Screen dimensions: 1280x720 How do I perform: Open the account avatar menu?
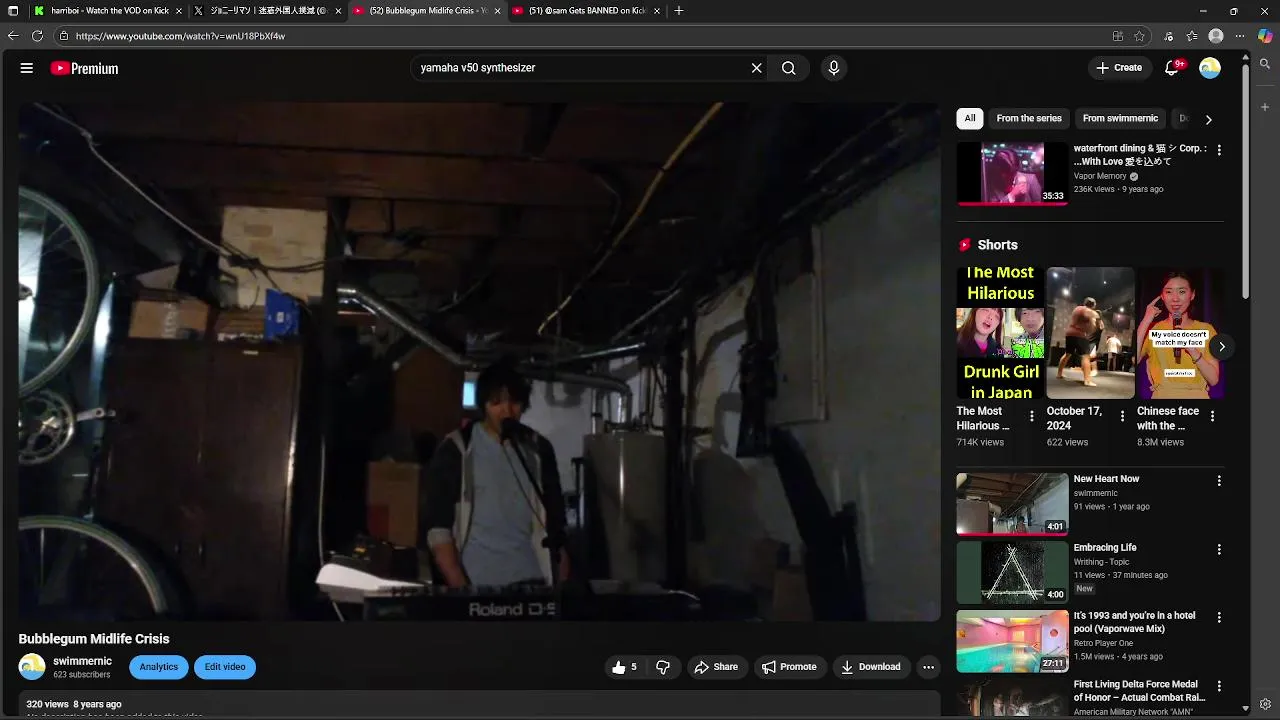point(1210,68)
